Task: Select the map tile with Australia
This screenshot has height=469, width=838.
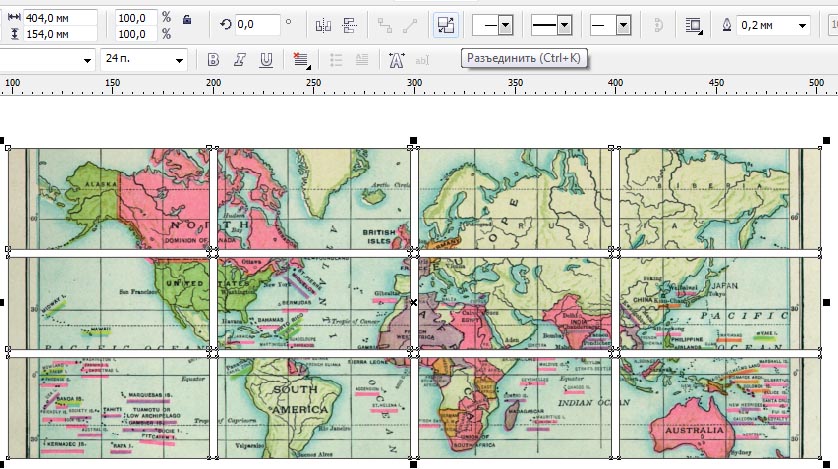Action: (720, 408)
